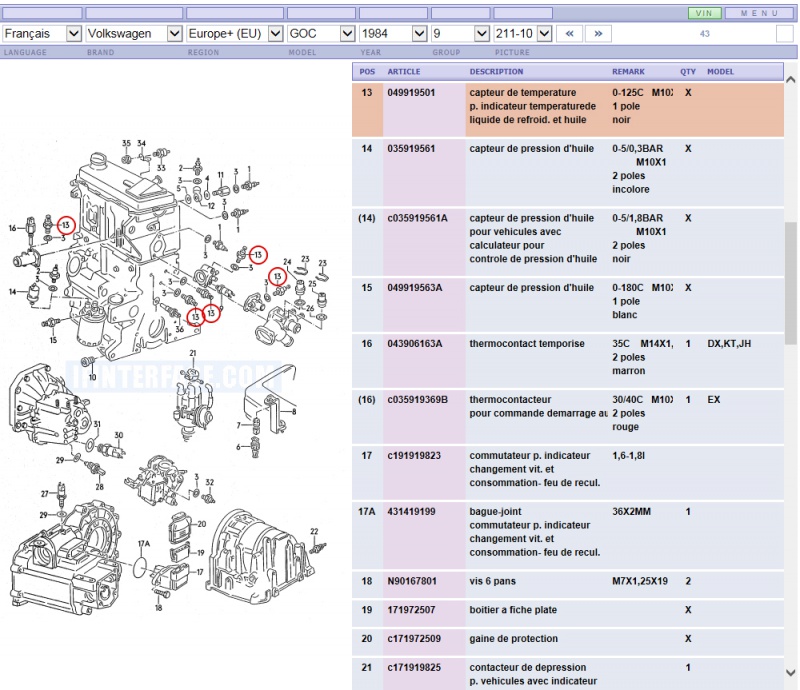
Task: Go to previous picture with « arrow
Action: click(569, 33)
